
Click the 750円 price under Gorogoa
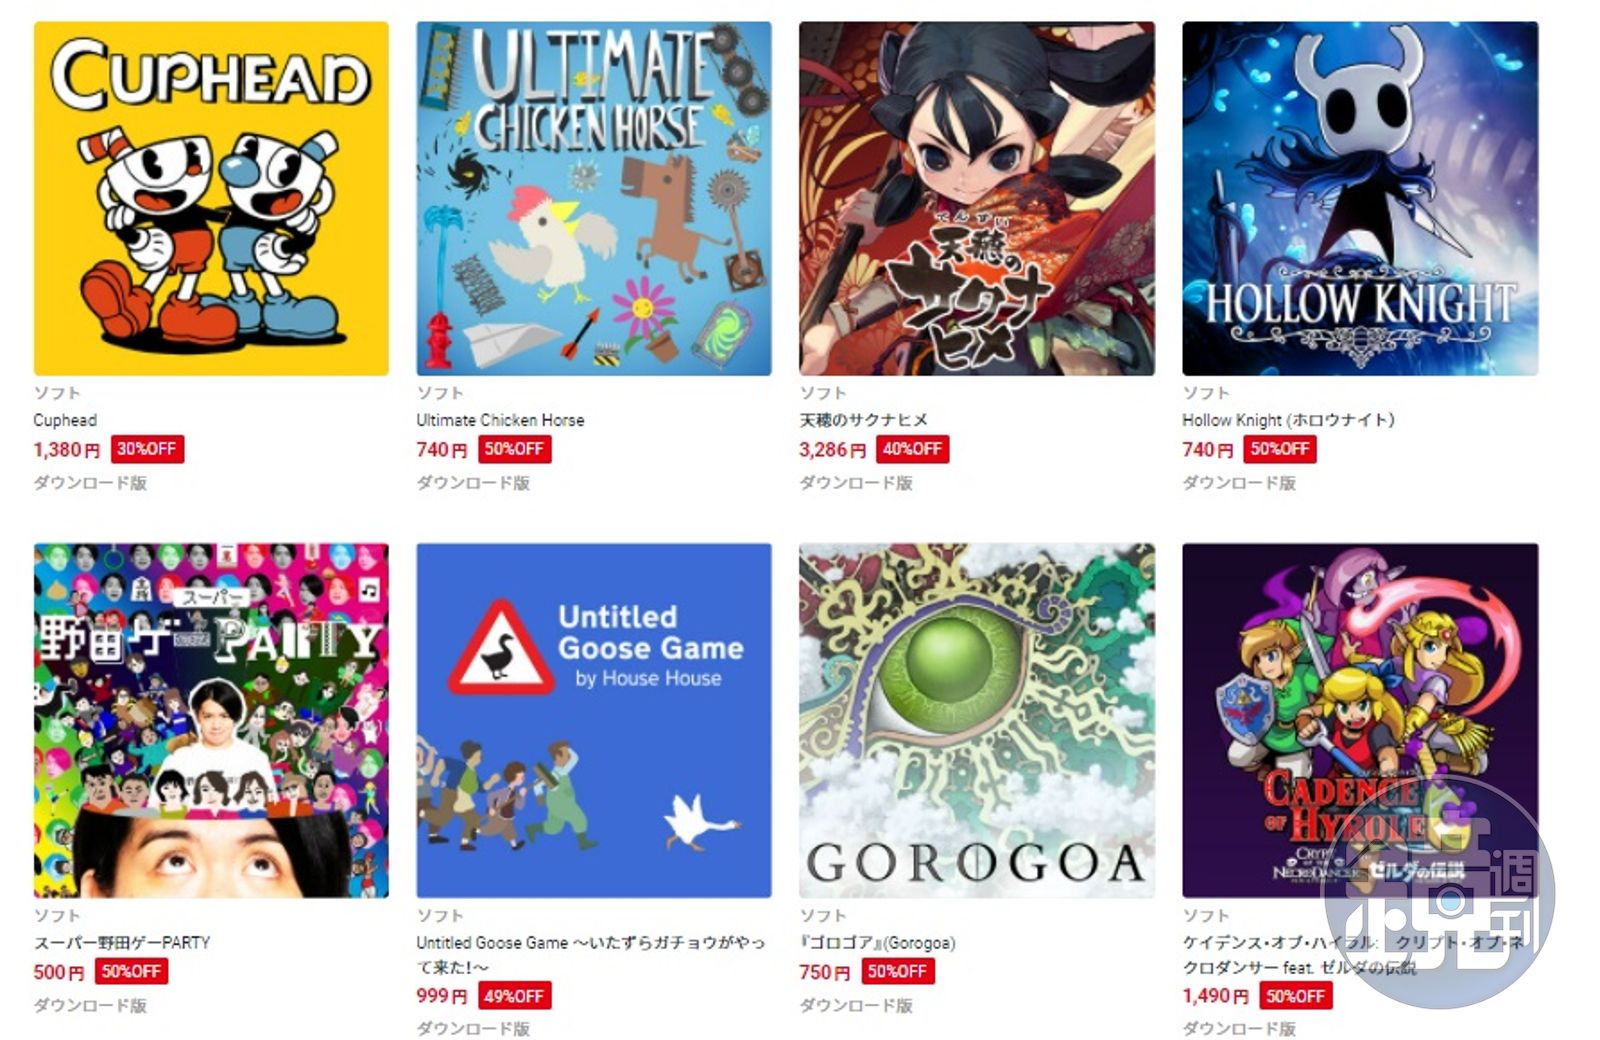pyautogui.click(x=824, y=972)
